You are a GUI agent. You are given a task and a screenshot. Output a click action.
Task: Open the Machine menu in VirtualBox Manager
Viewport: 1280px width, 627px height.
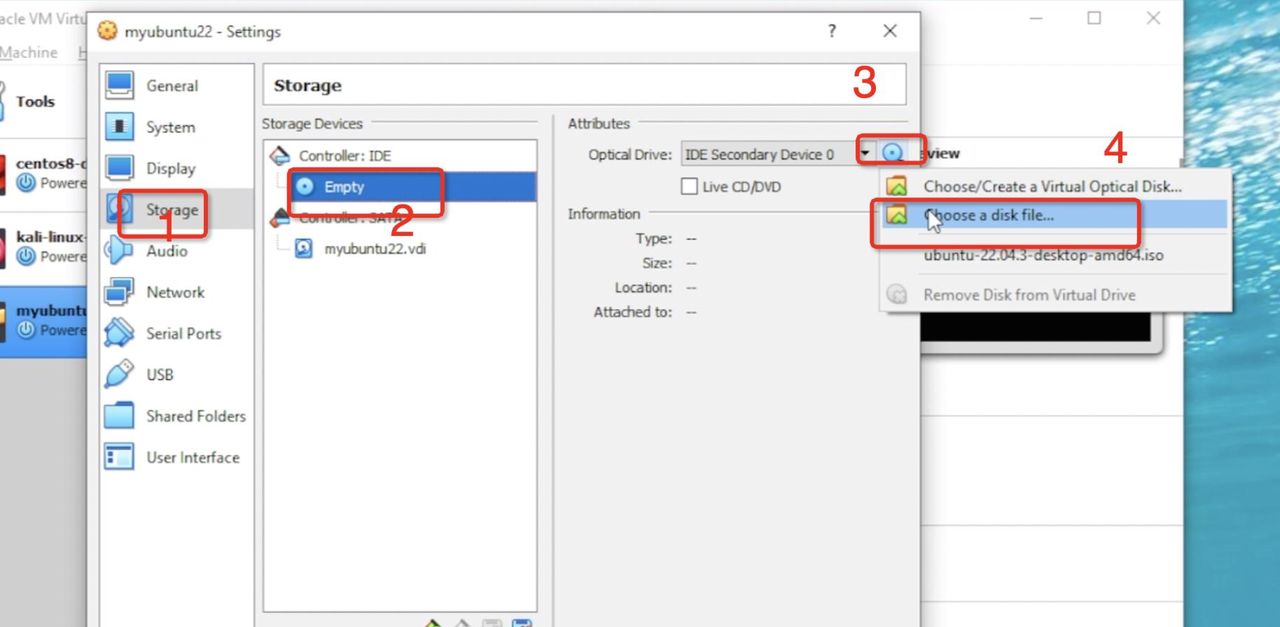pos(28,52)
